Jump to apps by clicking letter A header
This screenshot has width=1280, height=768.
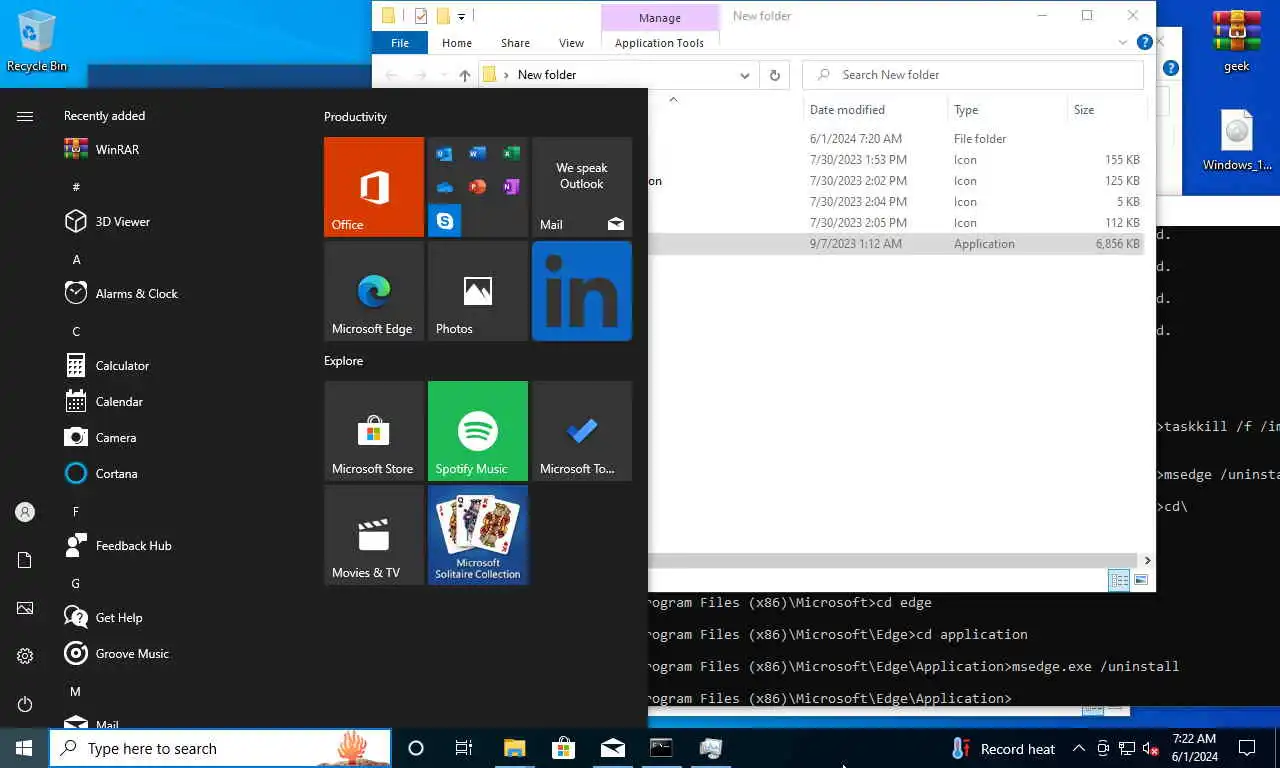point(76,259)
